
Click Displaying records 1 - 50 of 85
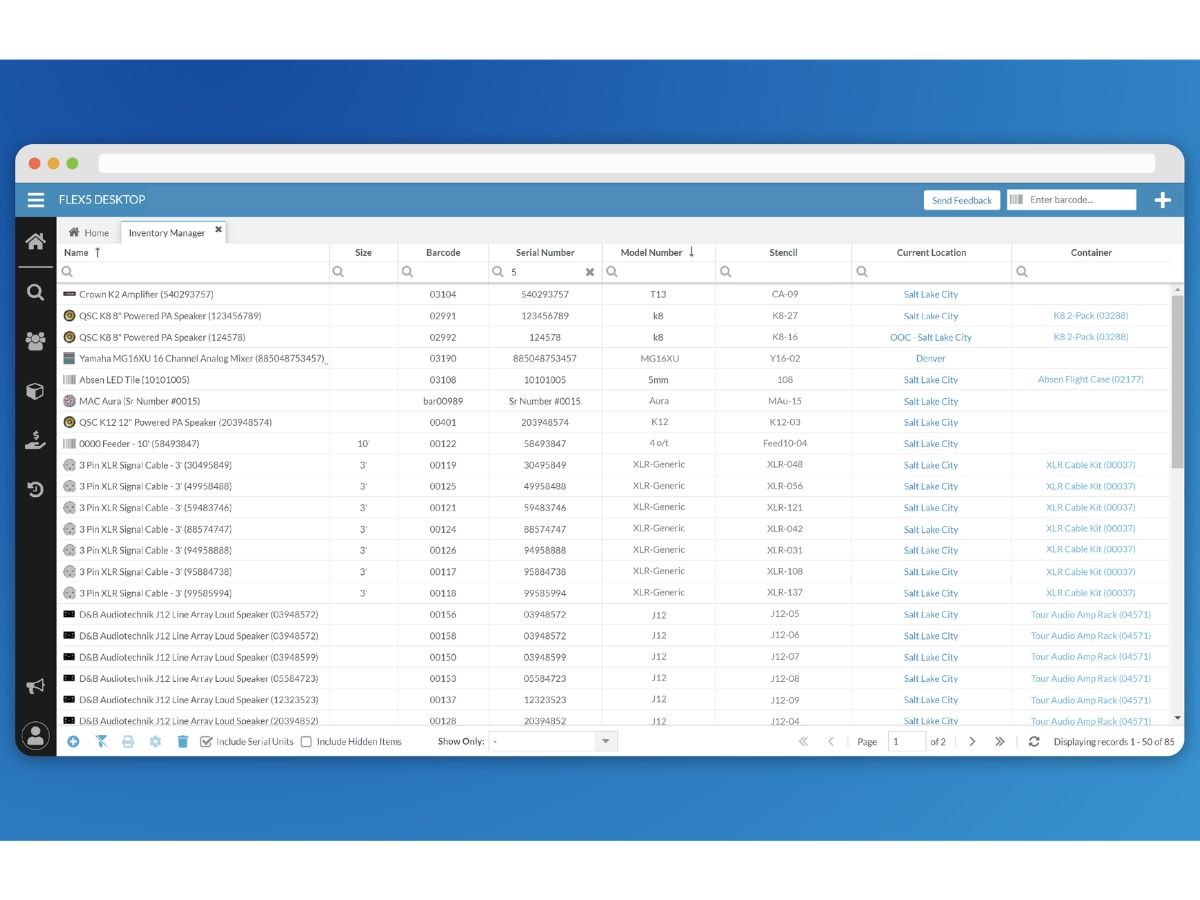tap(1113, 742)
